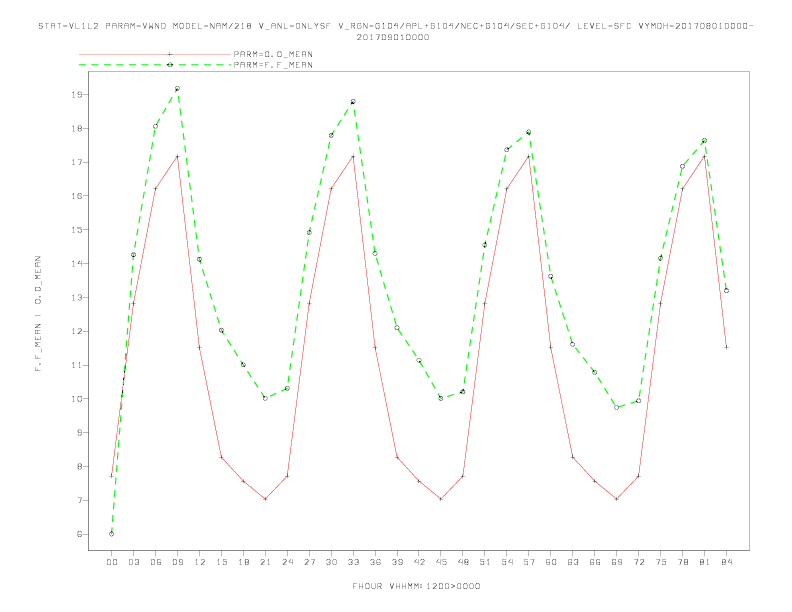Click x-axis tick label 69
The width and height of the screenshot is (792, 612).
(x=617, y=562)
